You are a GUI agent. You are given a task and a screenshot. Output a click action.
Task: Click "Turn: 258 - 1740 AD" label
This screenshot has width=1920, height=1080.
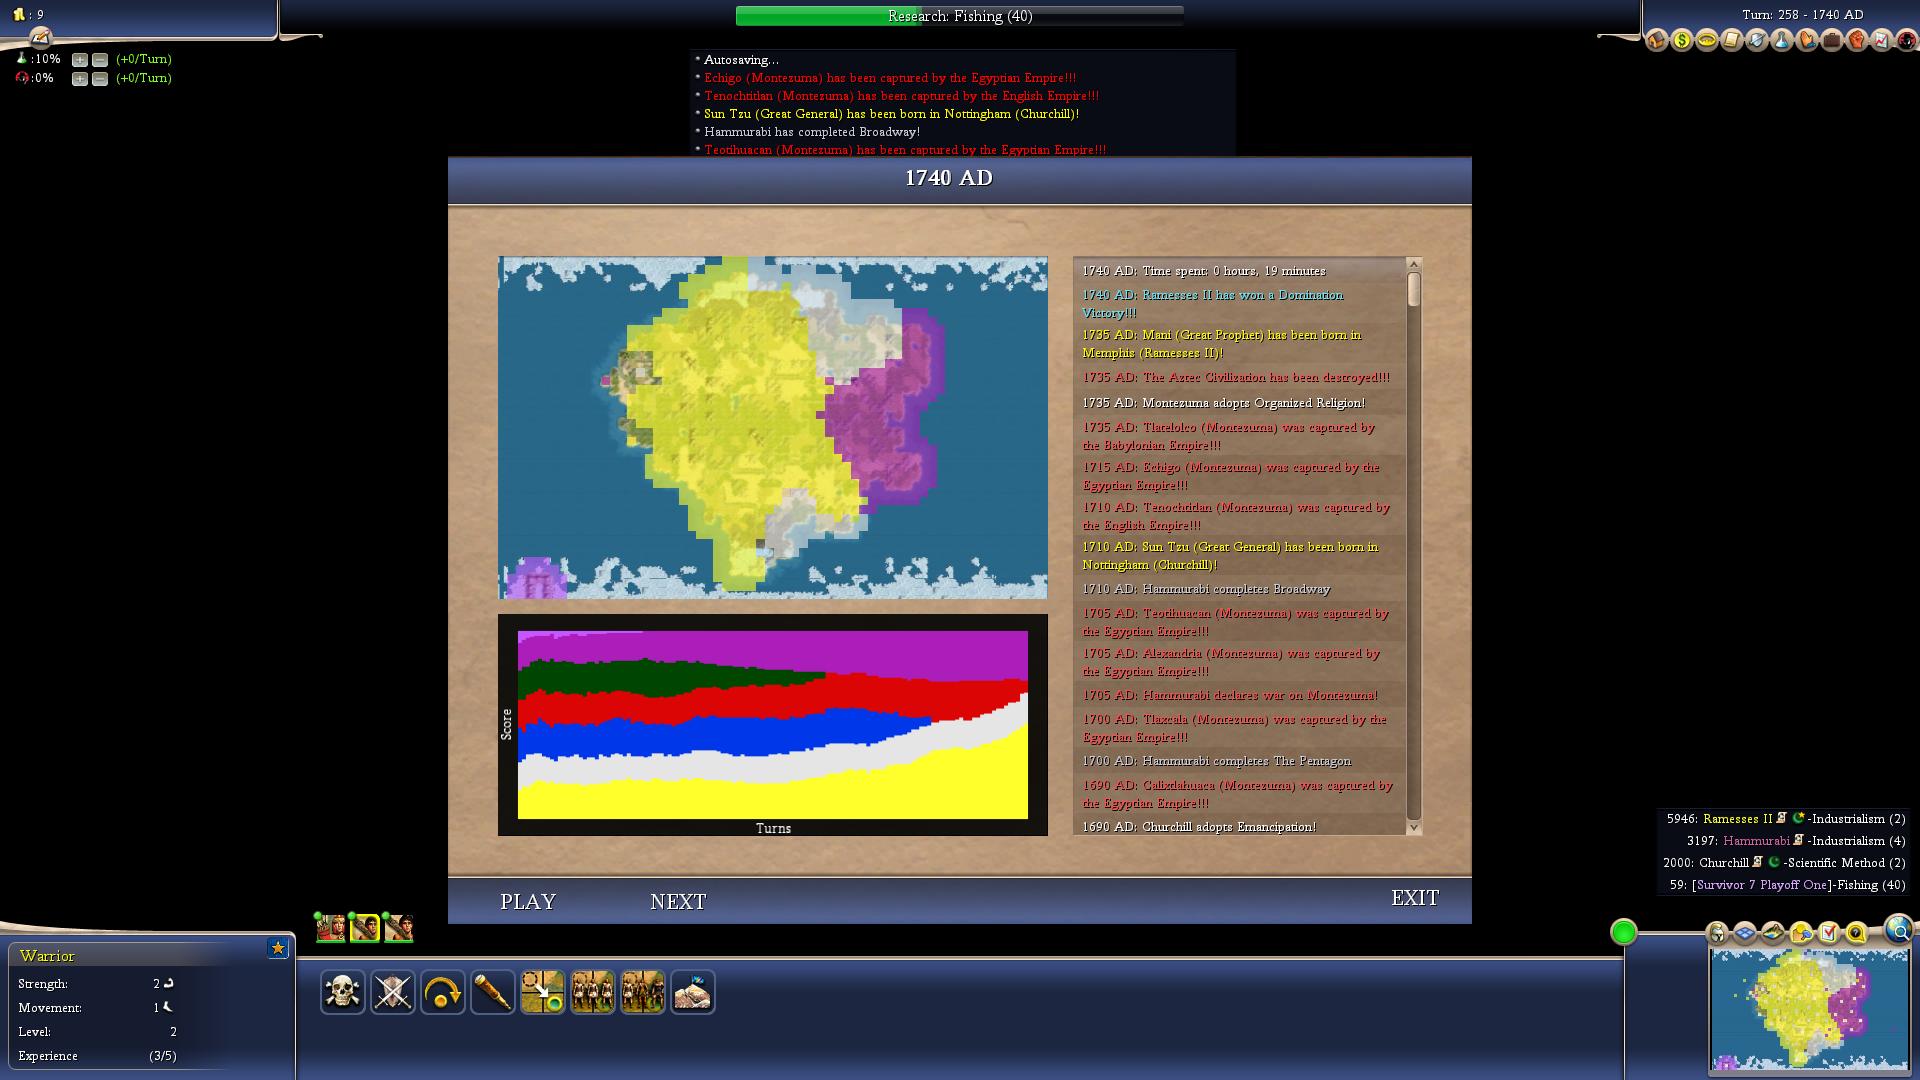[1802, 15]
